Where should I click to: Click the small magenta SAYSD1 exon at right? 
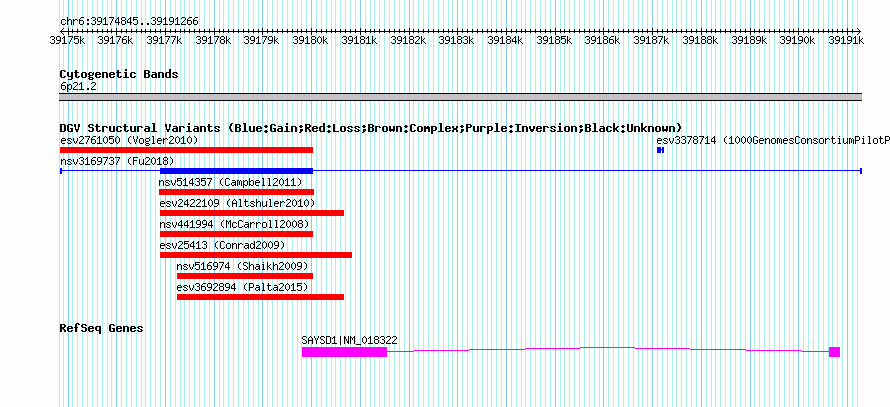click(834, 352)
